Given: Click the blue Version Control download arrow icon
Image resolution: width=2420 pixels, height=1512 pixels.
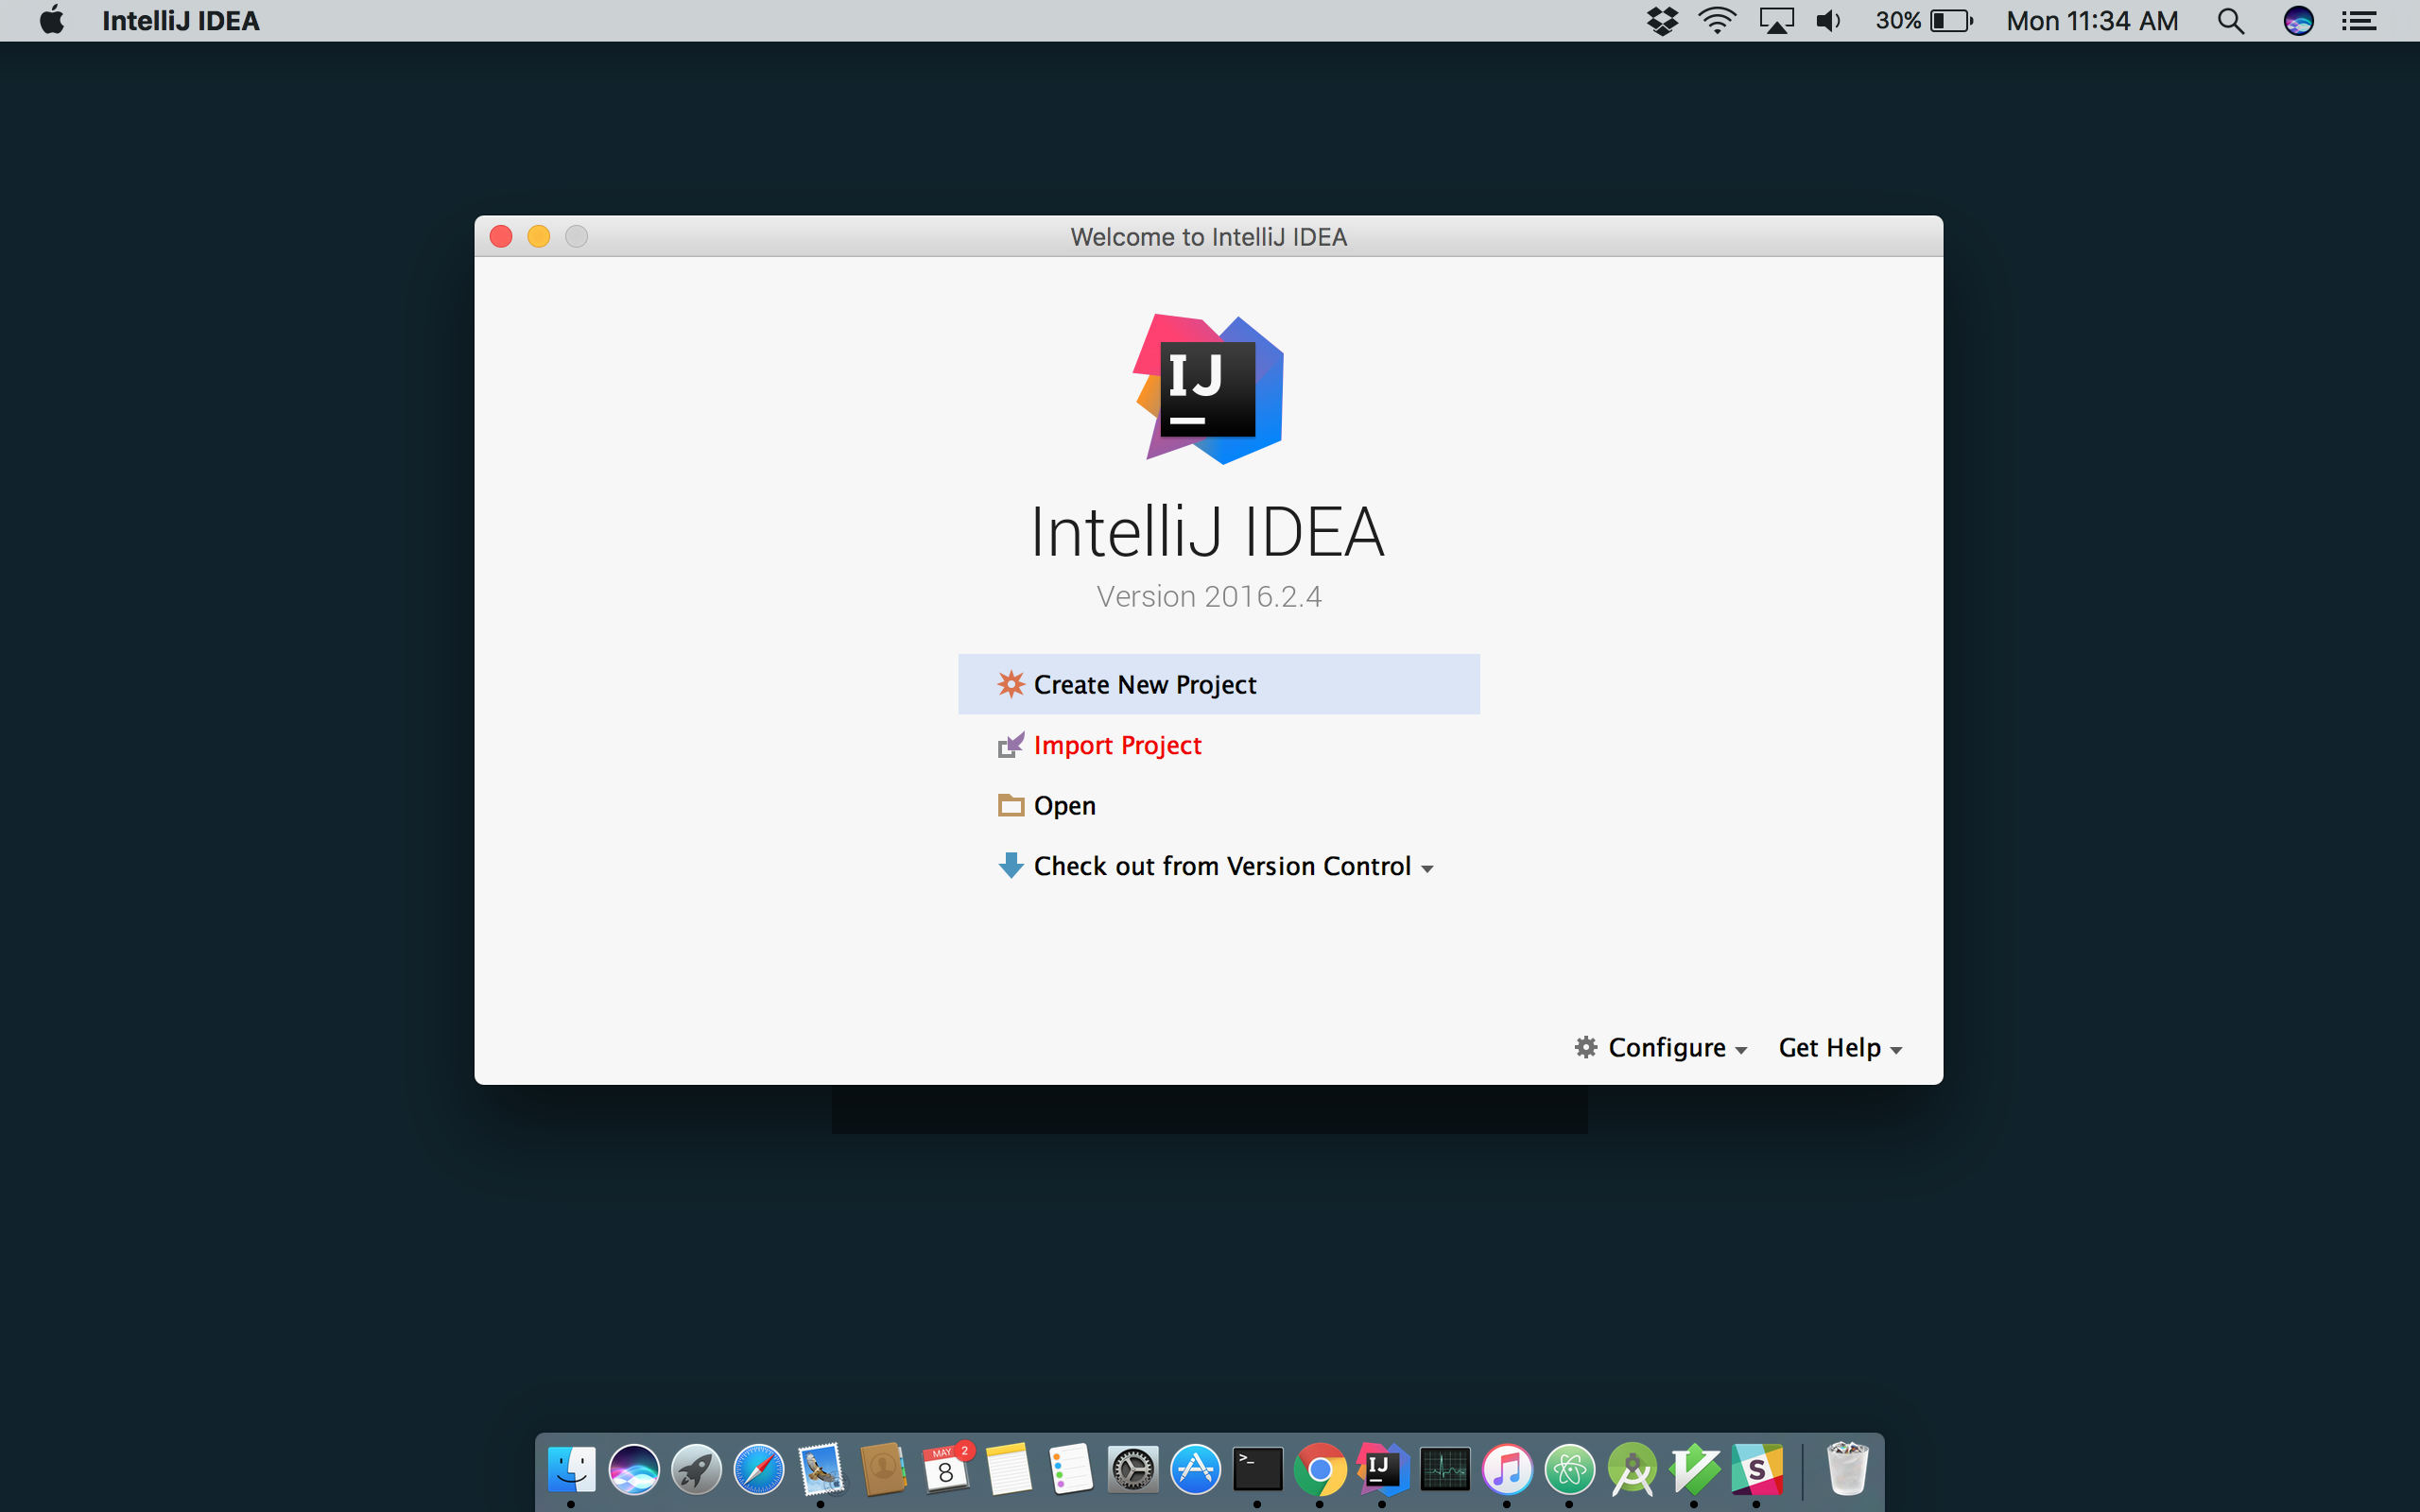Looking at the screenshot, I should pyautogui.click(x=1010, y=866).
